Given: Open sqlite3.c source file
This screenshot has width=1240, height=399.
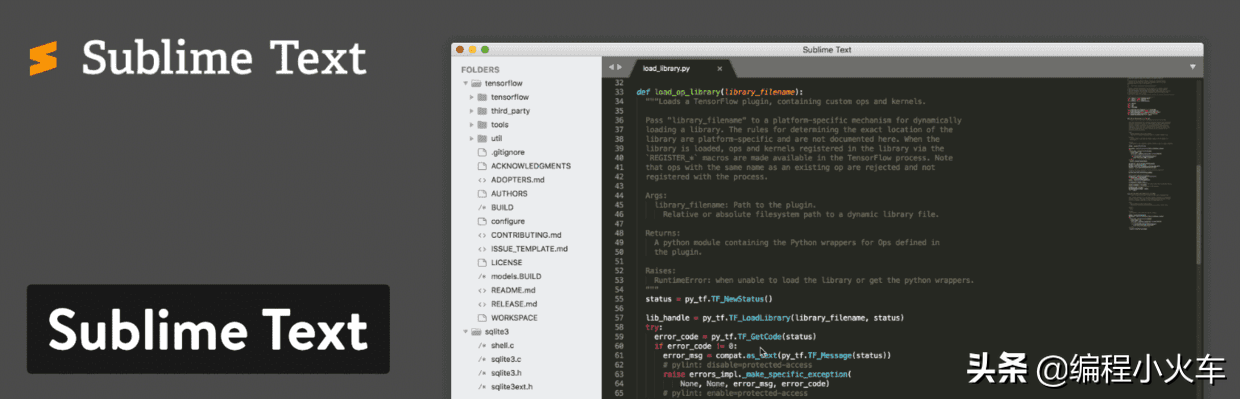Looking at the screenshot, I should (x=506, y=359).
